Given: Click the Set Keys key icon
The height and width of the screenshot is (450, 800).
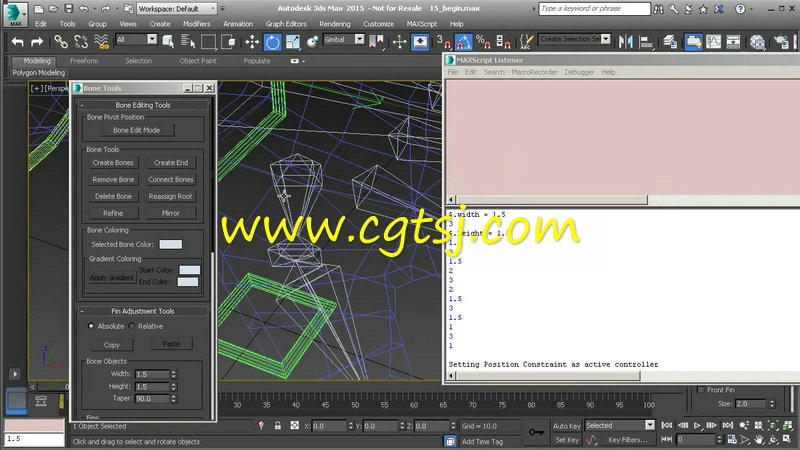Looking at the screenshot, I should click(536, 432).
